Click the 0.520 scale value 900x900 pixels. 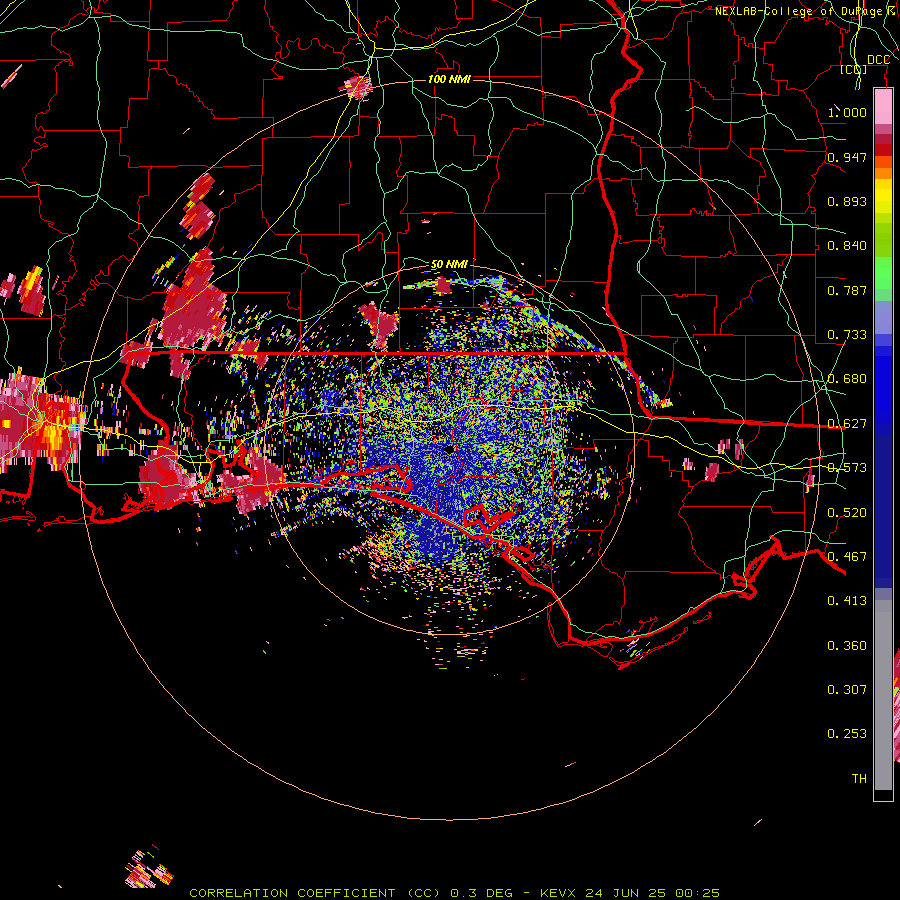pos(847,513)
